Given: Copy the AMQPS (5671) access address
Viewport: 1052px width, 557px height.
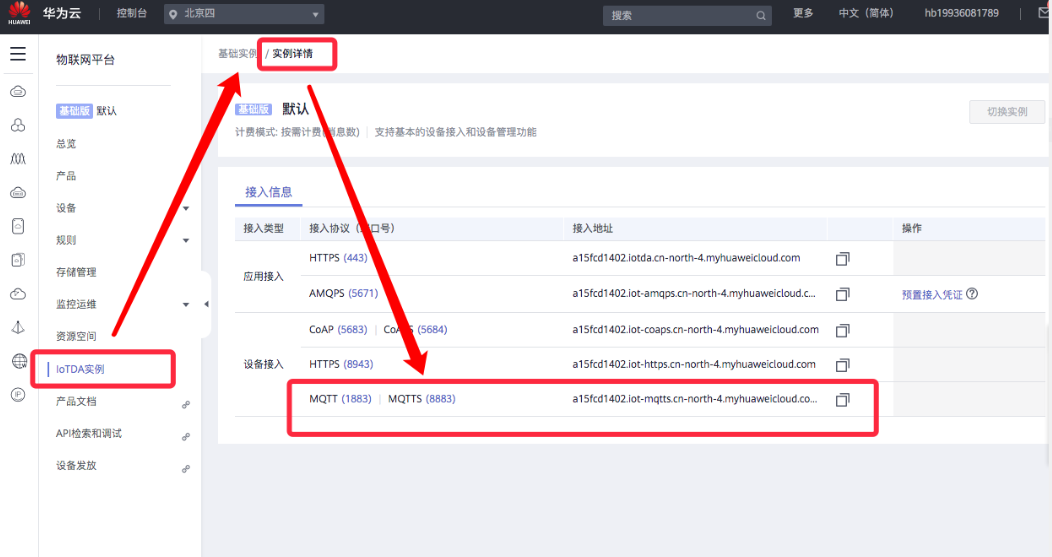Looking at the screenshot, I should click(842, 294).
